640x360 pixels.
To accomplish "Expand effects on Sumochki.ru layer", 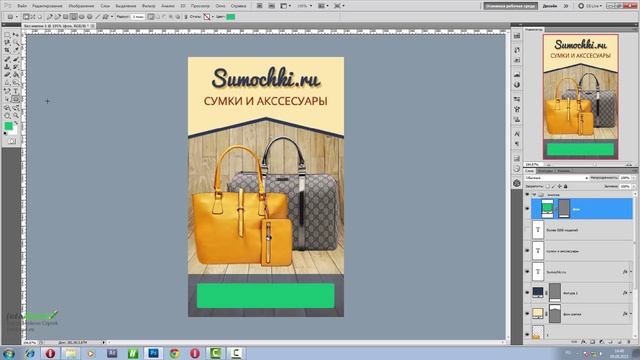I will pyautogui.click(x=631, y=272).
